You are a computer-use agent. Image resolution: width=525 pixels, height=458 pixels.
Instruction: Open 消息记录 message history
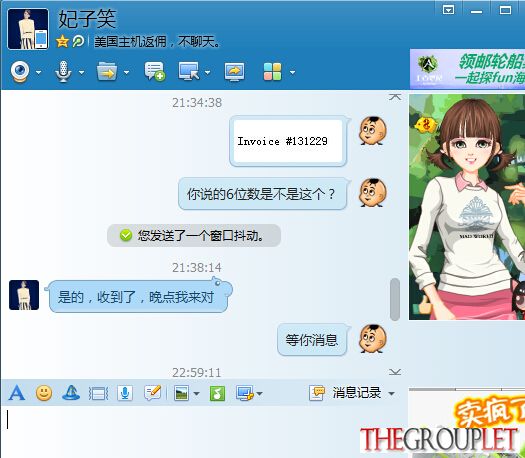[x=346, y=393]
